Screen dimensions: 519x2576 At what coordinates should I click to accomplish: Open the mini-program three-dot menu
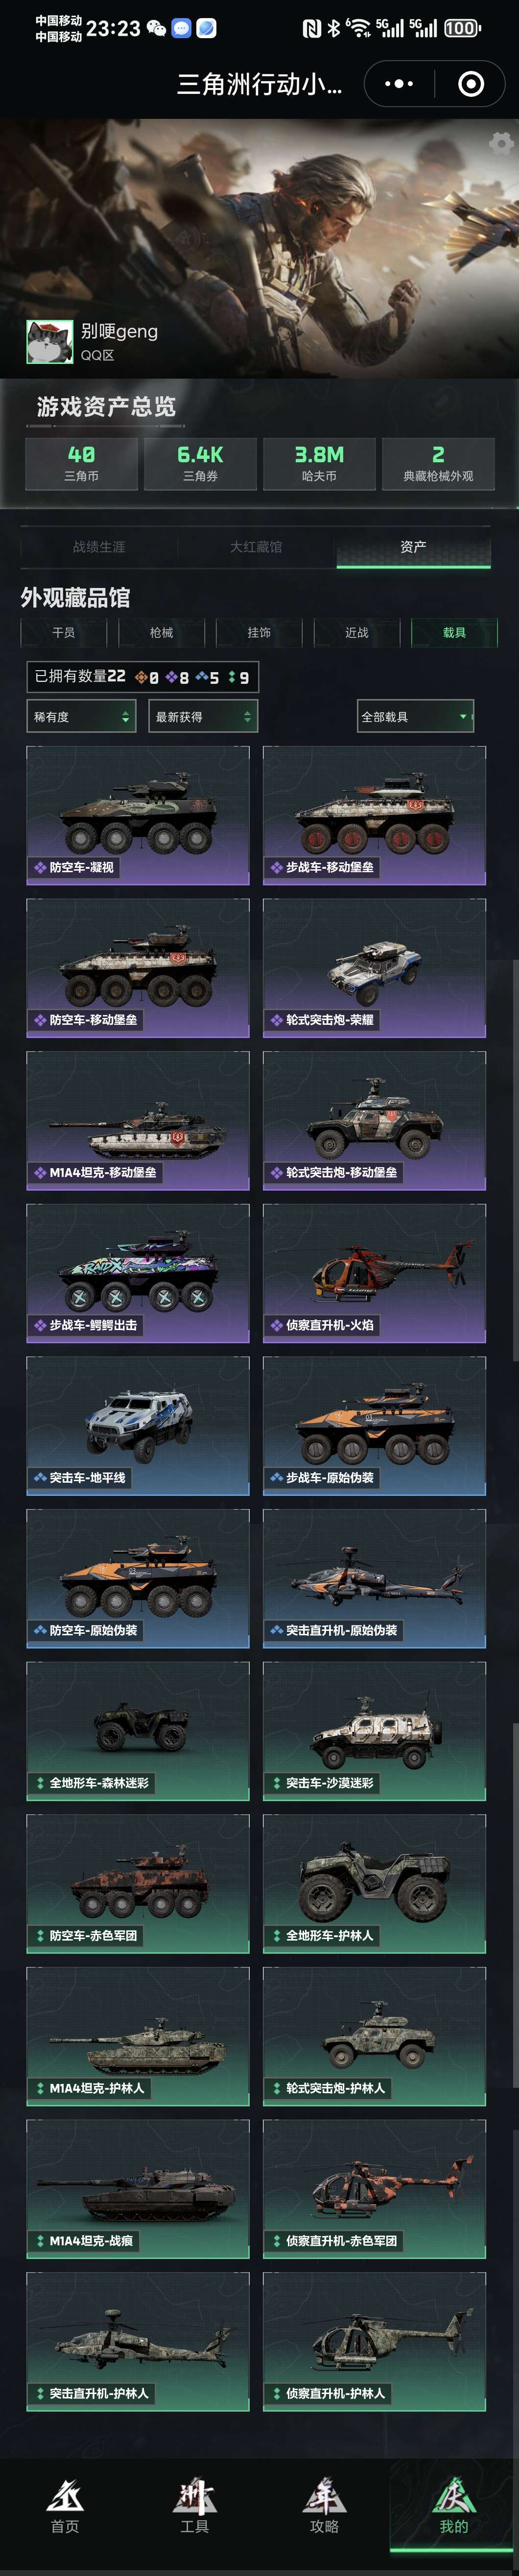click(398, 84)
